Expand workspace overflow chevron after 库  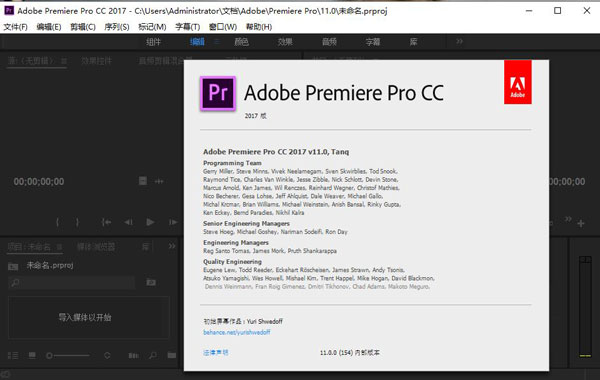pyautogui.click(x=459, y=41)
